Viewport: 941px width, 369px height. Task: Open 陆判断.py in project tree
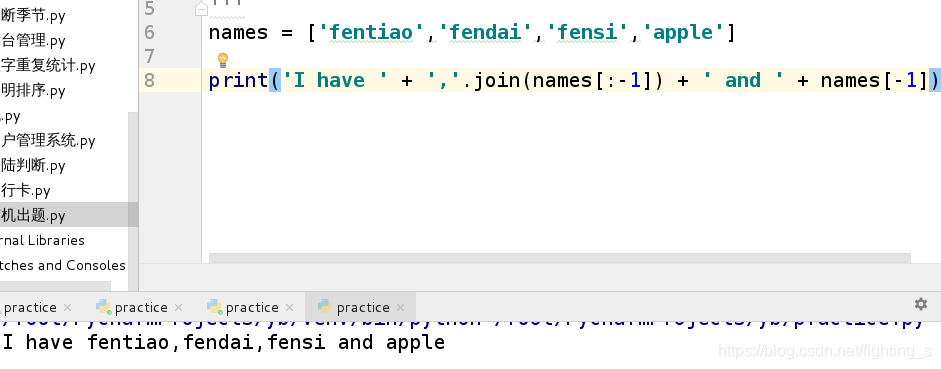pos(33,166)
